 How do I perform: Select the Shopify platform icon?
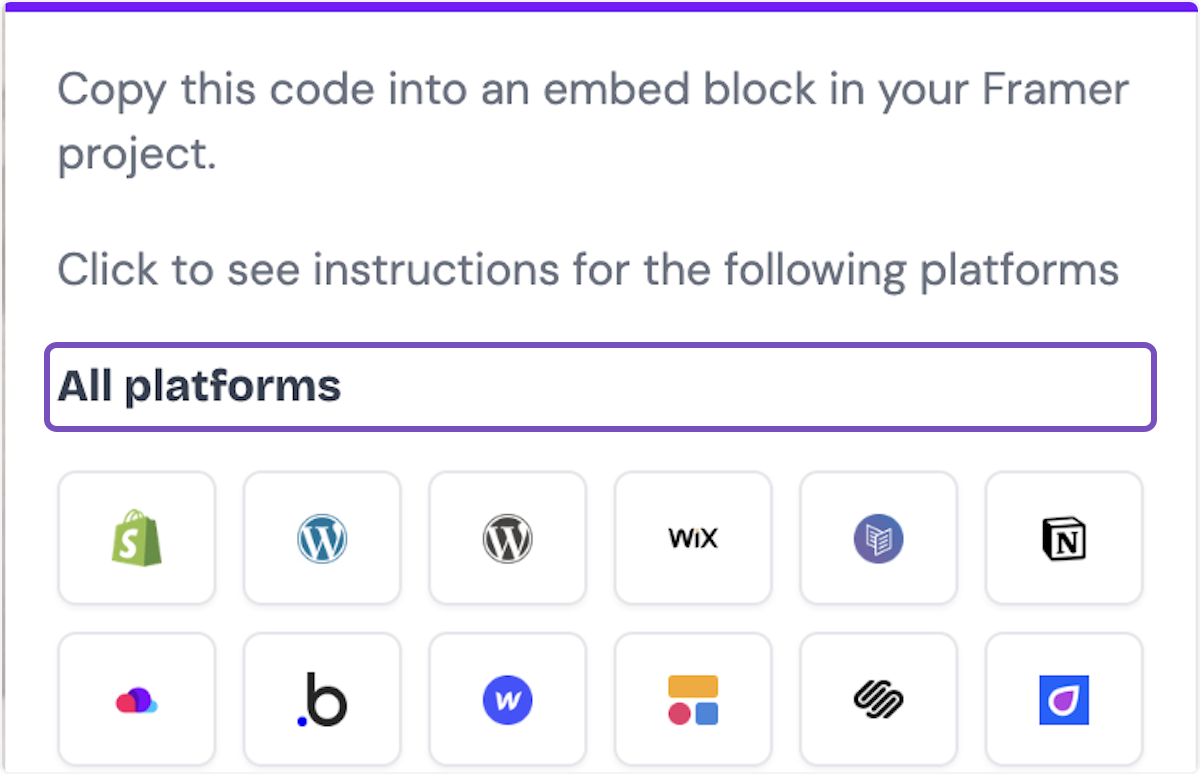click(136, 538)
